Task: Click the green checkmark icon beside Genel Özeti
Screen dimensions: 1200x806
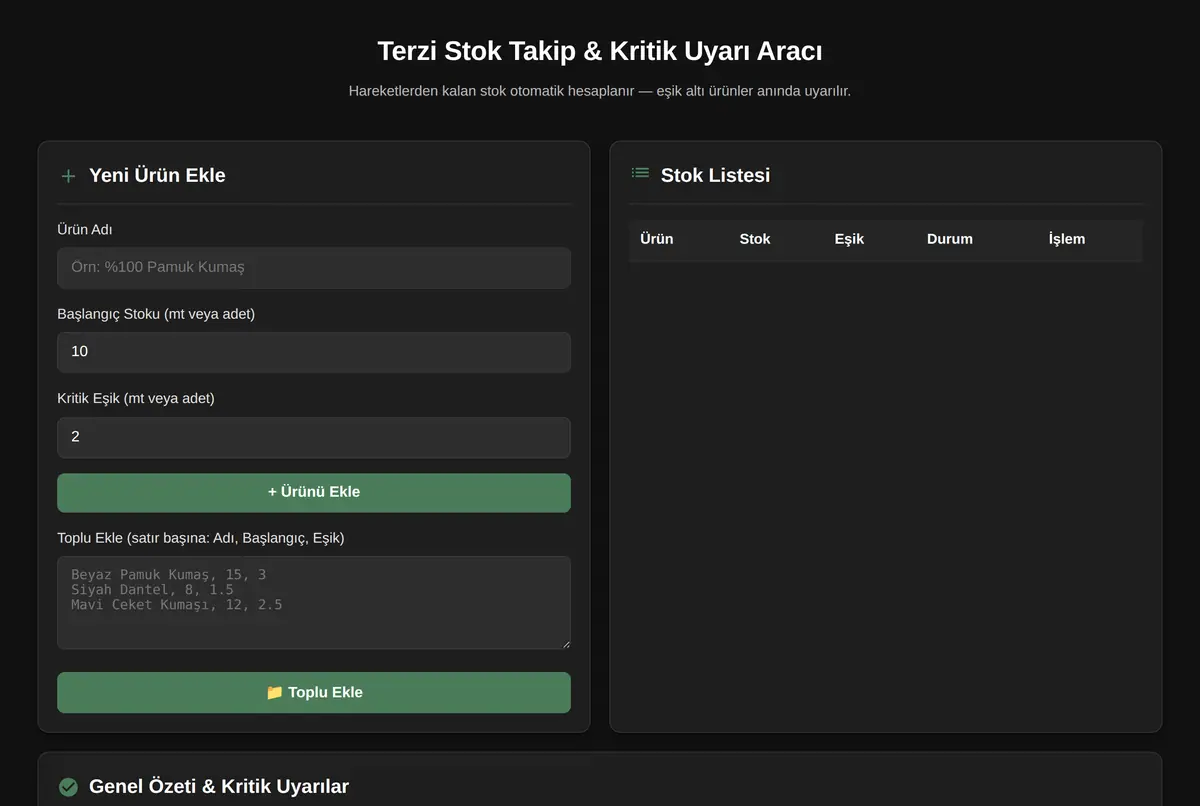Action: pyautogui.click(x=68, y=787)
